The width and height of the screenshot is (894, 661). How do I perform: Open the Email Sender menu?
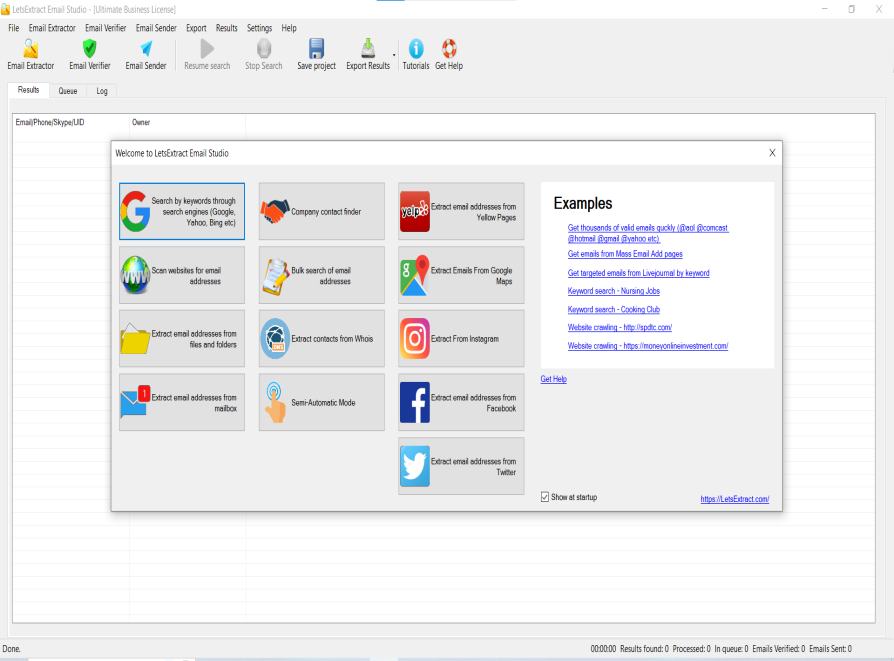[x=156, y=28]
